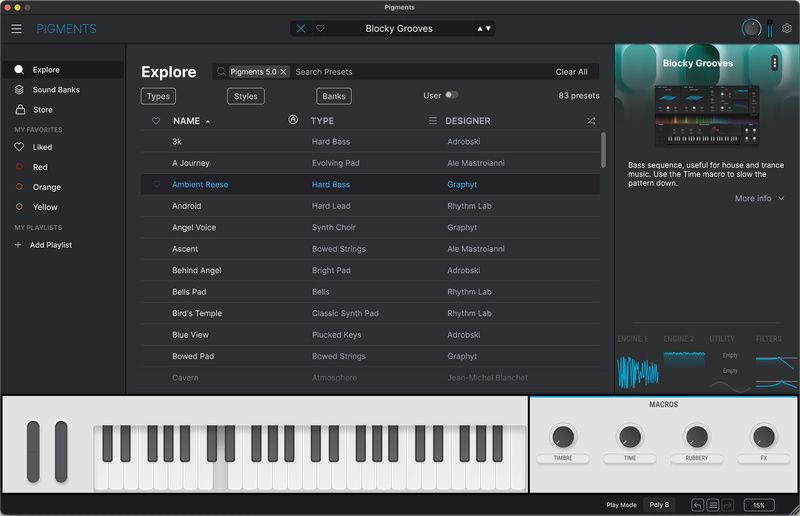Open the edit history list icon
This screenshot has width=800, height=516.
(713, 505)
